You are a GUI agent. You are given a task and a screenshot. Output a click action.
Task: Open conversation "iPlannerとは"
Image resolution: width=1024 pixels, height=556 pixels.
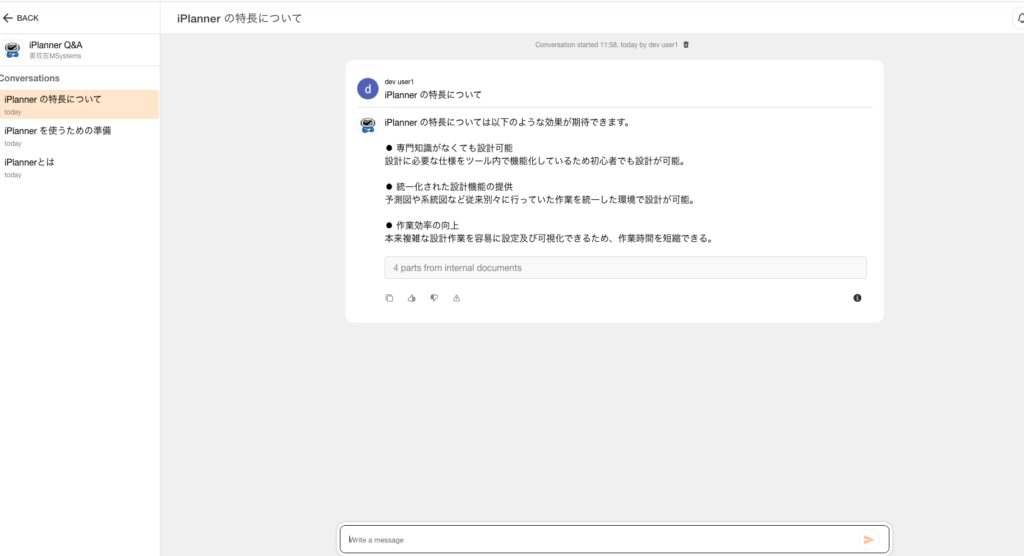79,167
